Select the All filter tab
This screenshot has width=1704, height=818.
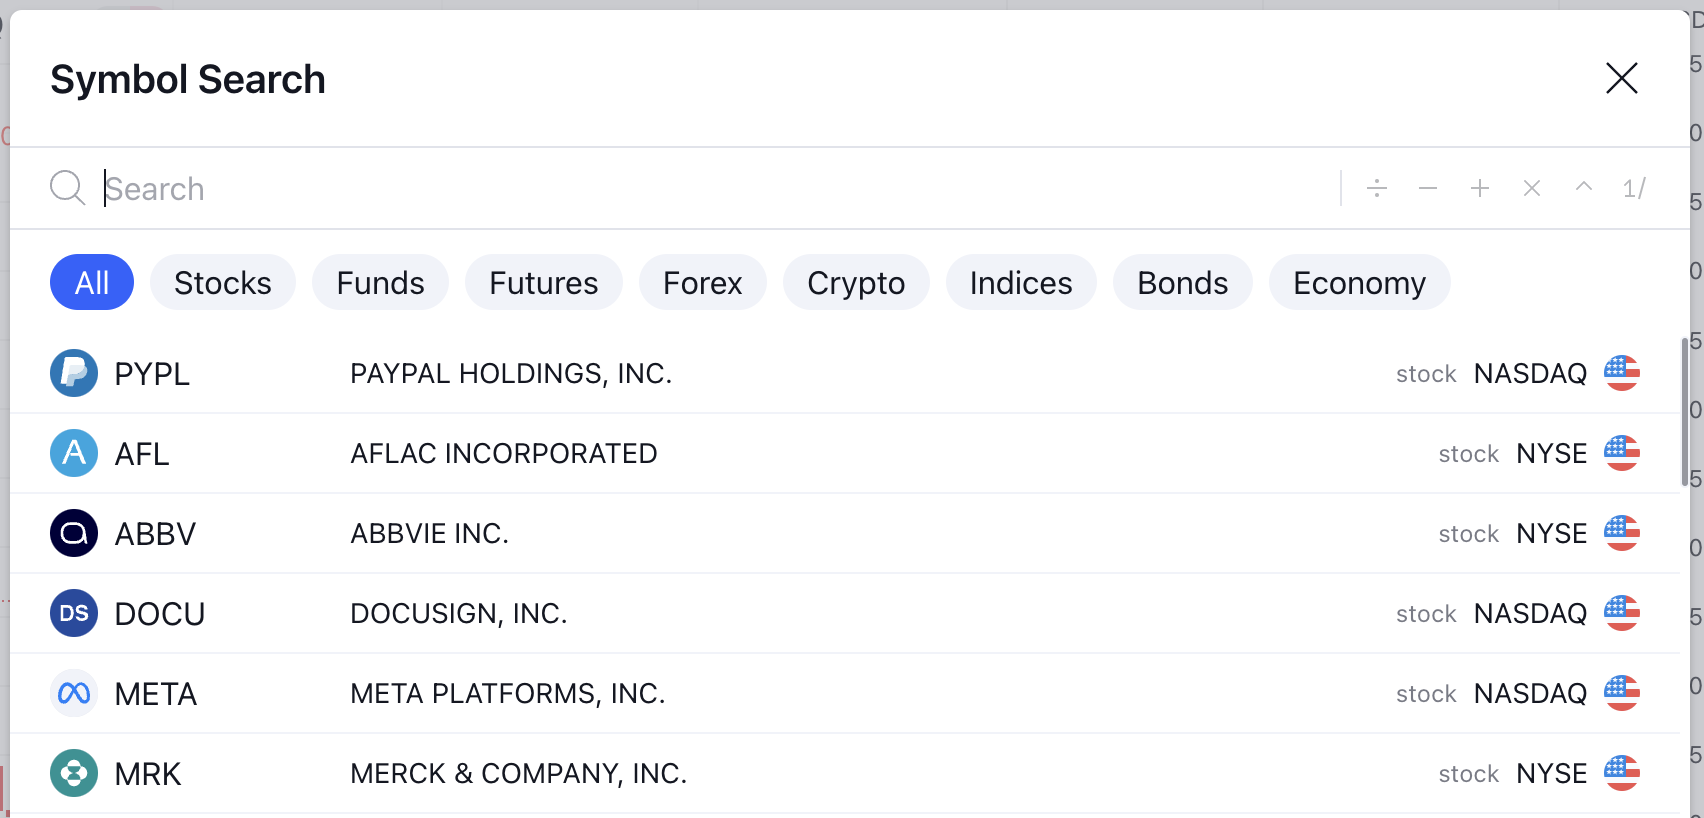(92, 283)
